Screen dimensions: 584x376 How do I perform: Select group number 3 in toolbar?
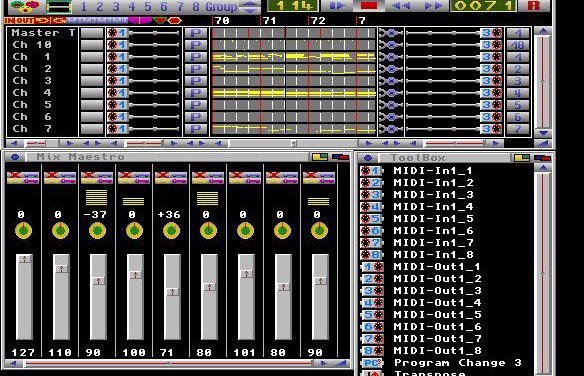coord(116,7)
